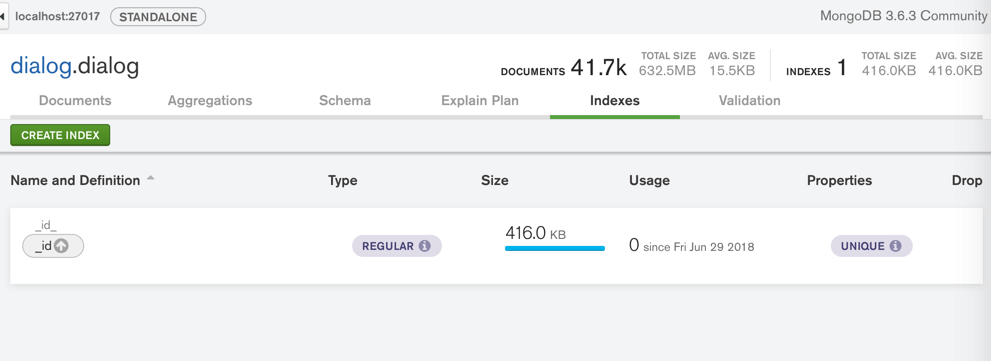Click the CREATE INDEX button
The image size is (991, 361).
coord(60,135)
